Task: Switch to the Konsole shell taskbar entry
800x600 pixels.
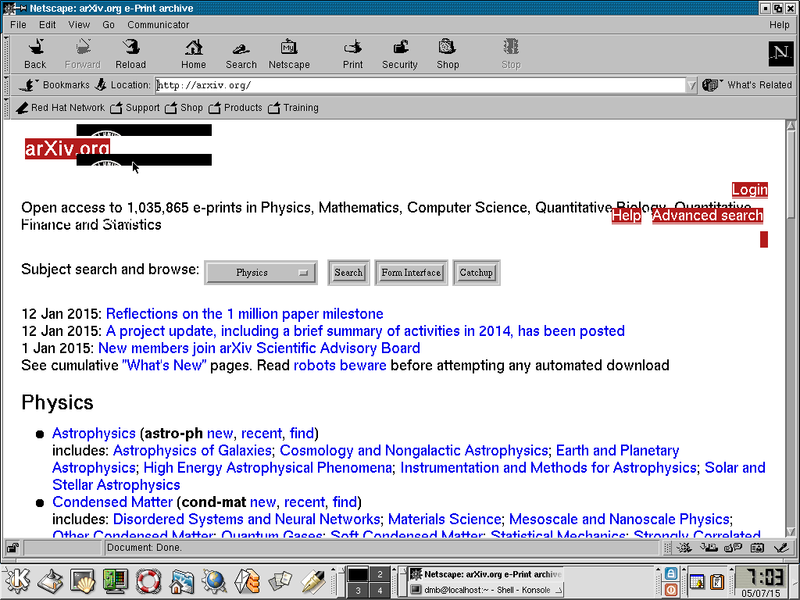Action: pos(486,590)
